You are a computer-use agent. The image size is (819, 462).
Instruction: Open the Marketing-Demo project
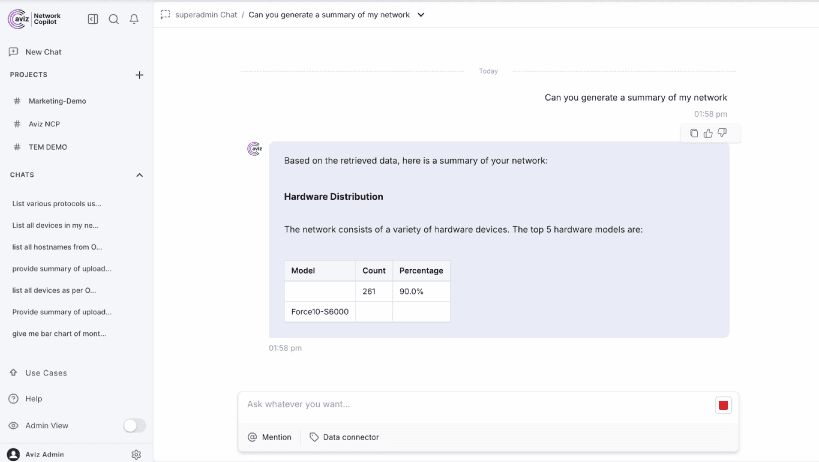pyautogui.click(x=57, y=101)
